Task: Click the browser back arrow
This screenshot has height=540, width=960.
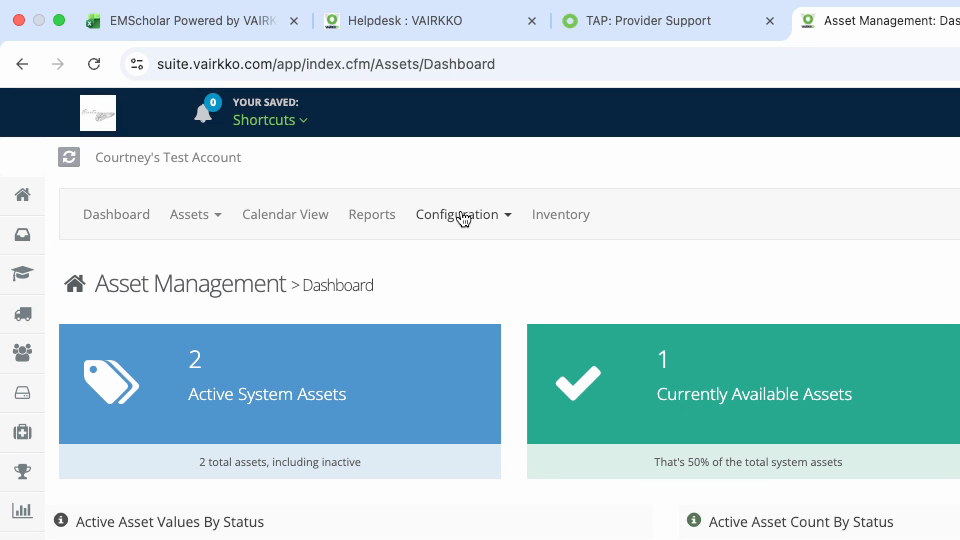Action: point(22,64)
